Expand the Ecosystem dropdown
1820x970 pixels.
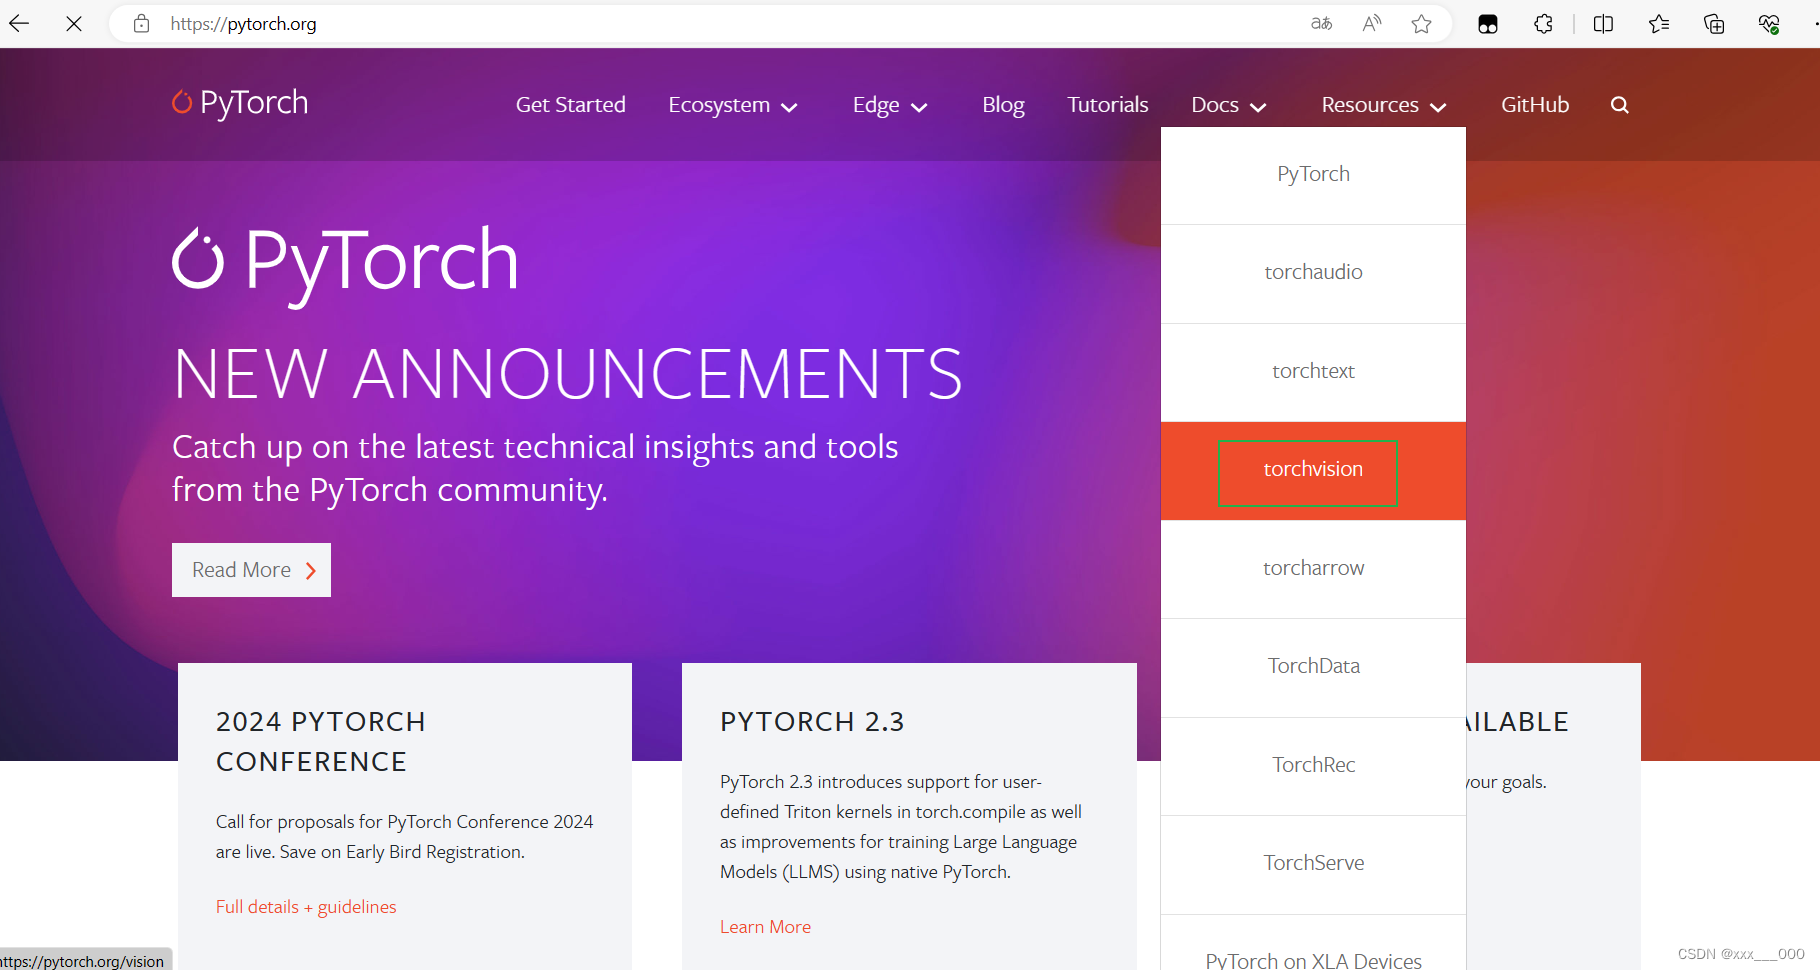[733, 104]
